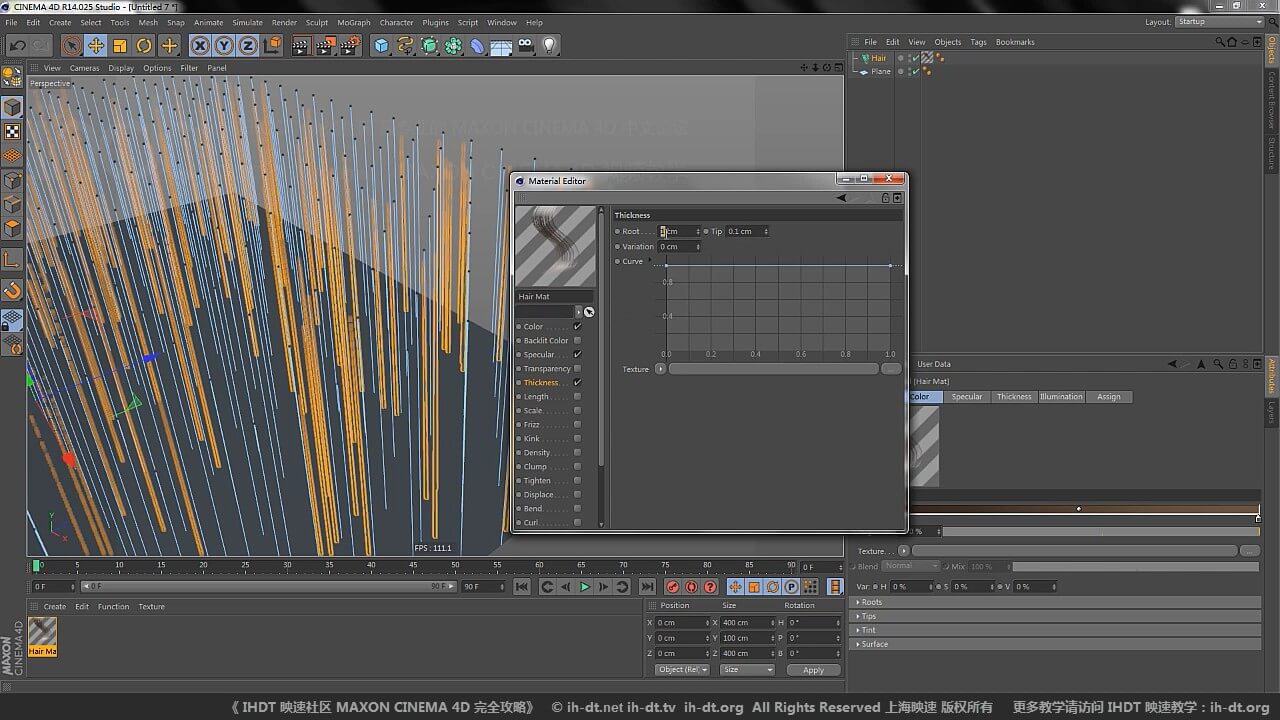Viewport: 1280px width, 720px height.
Task: Click the Record Active Objects keyframe button
Action: [x=673, y=587]
